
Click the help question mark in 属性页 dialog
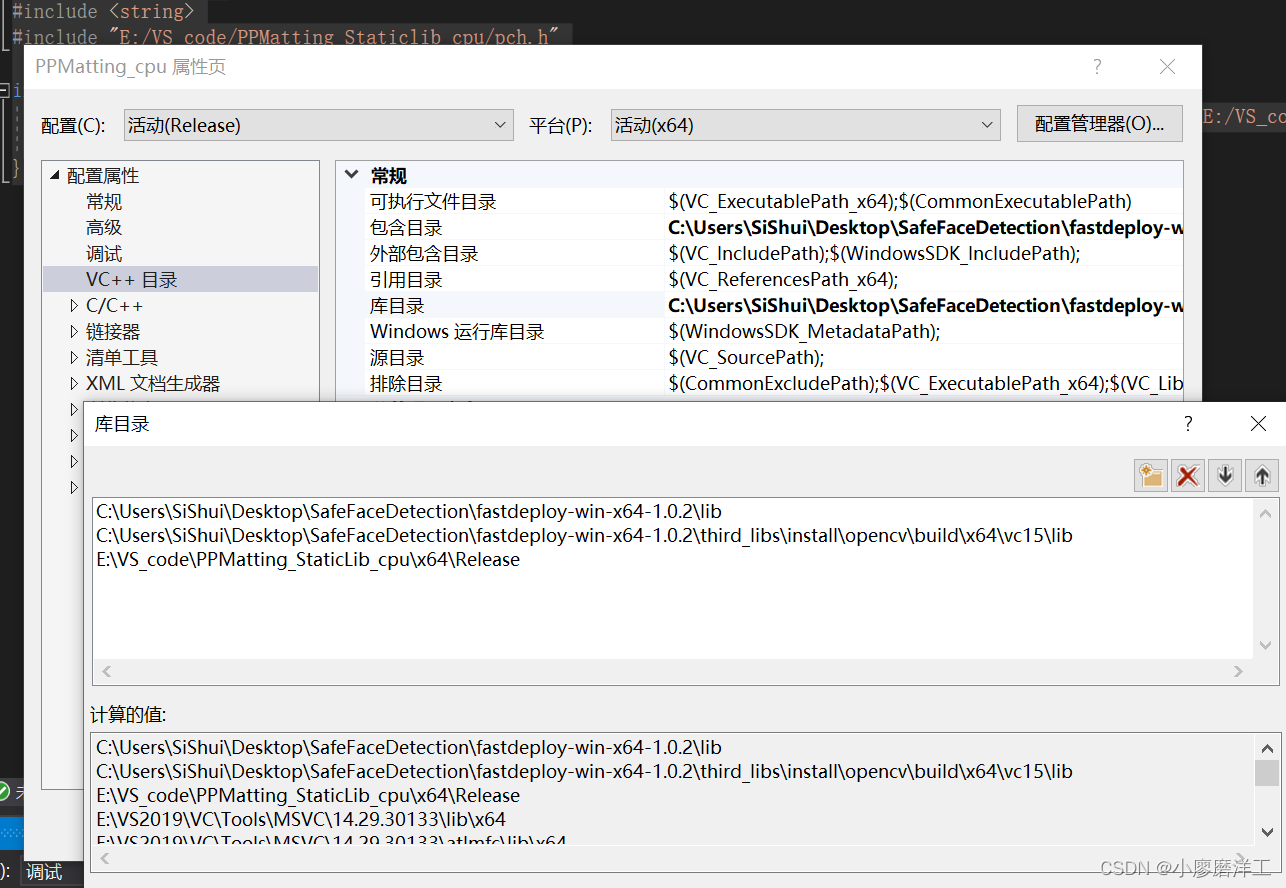pos(1097,66)
